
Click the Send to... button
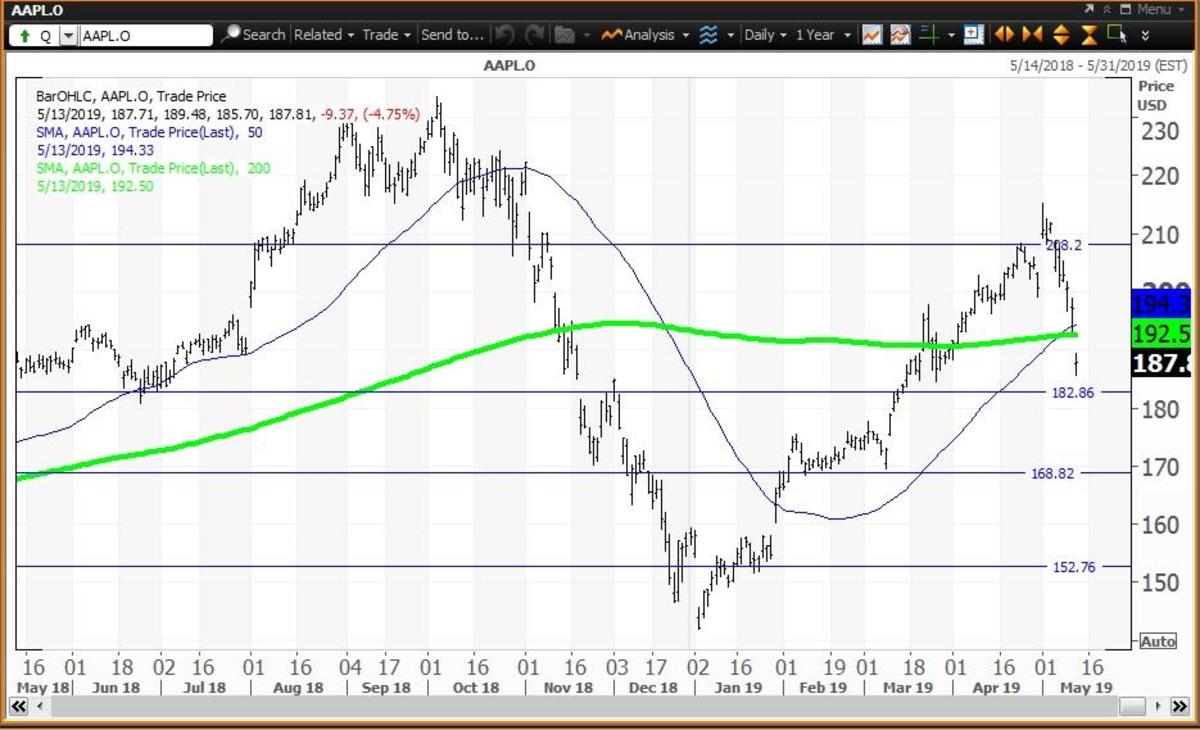pos(452,35)
